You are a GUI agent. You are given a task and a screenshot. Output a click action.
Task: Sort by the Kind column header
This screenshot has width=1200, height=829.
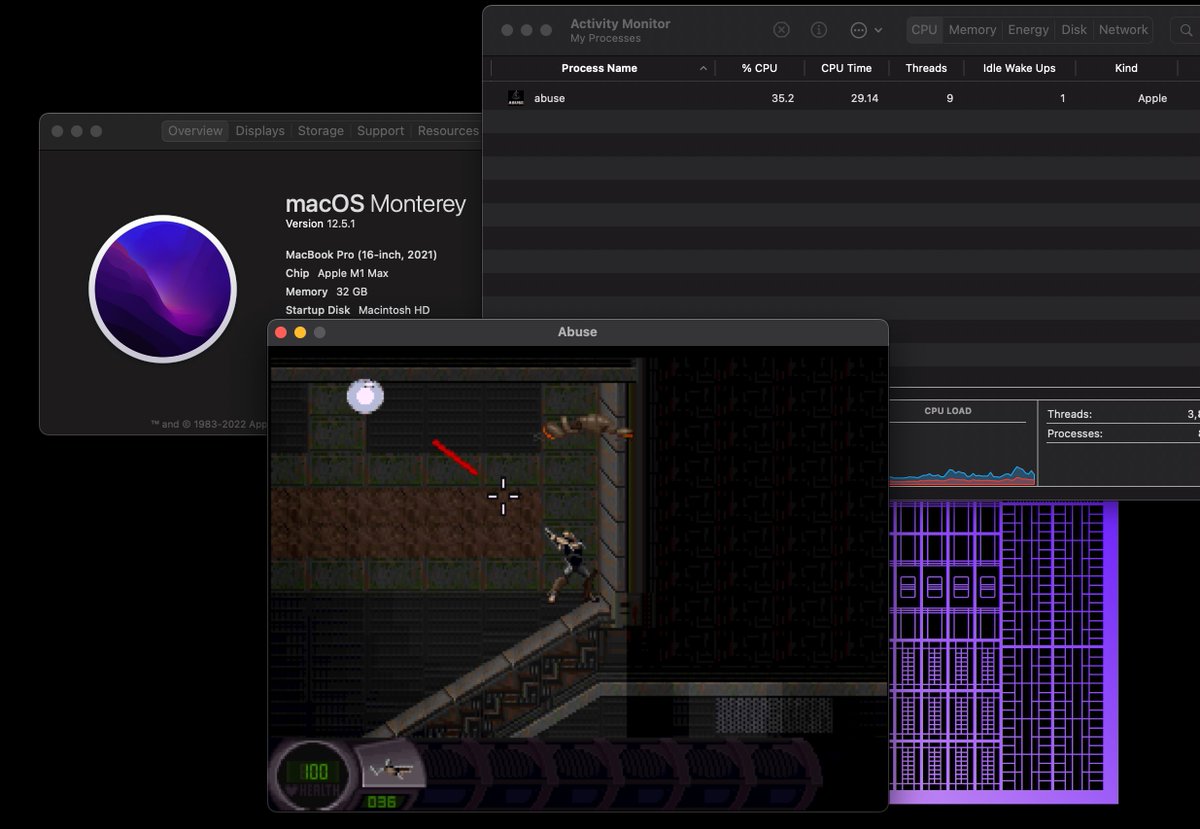(x=1126, y=68)
